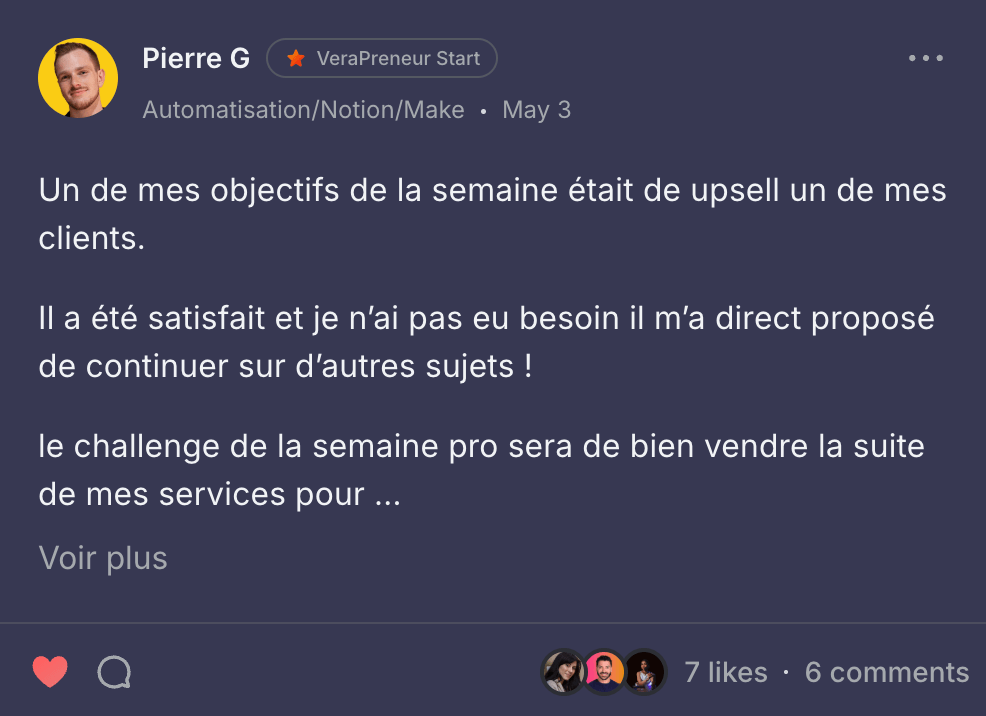This screenshot has width=986, height=716.
Task: Click the May 3 post date
Action: point(536,110)
